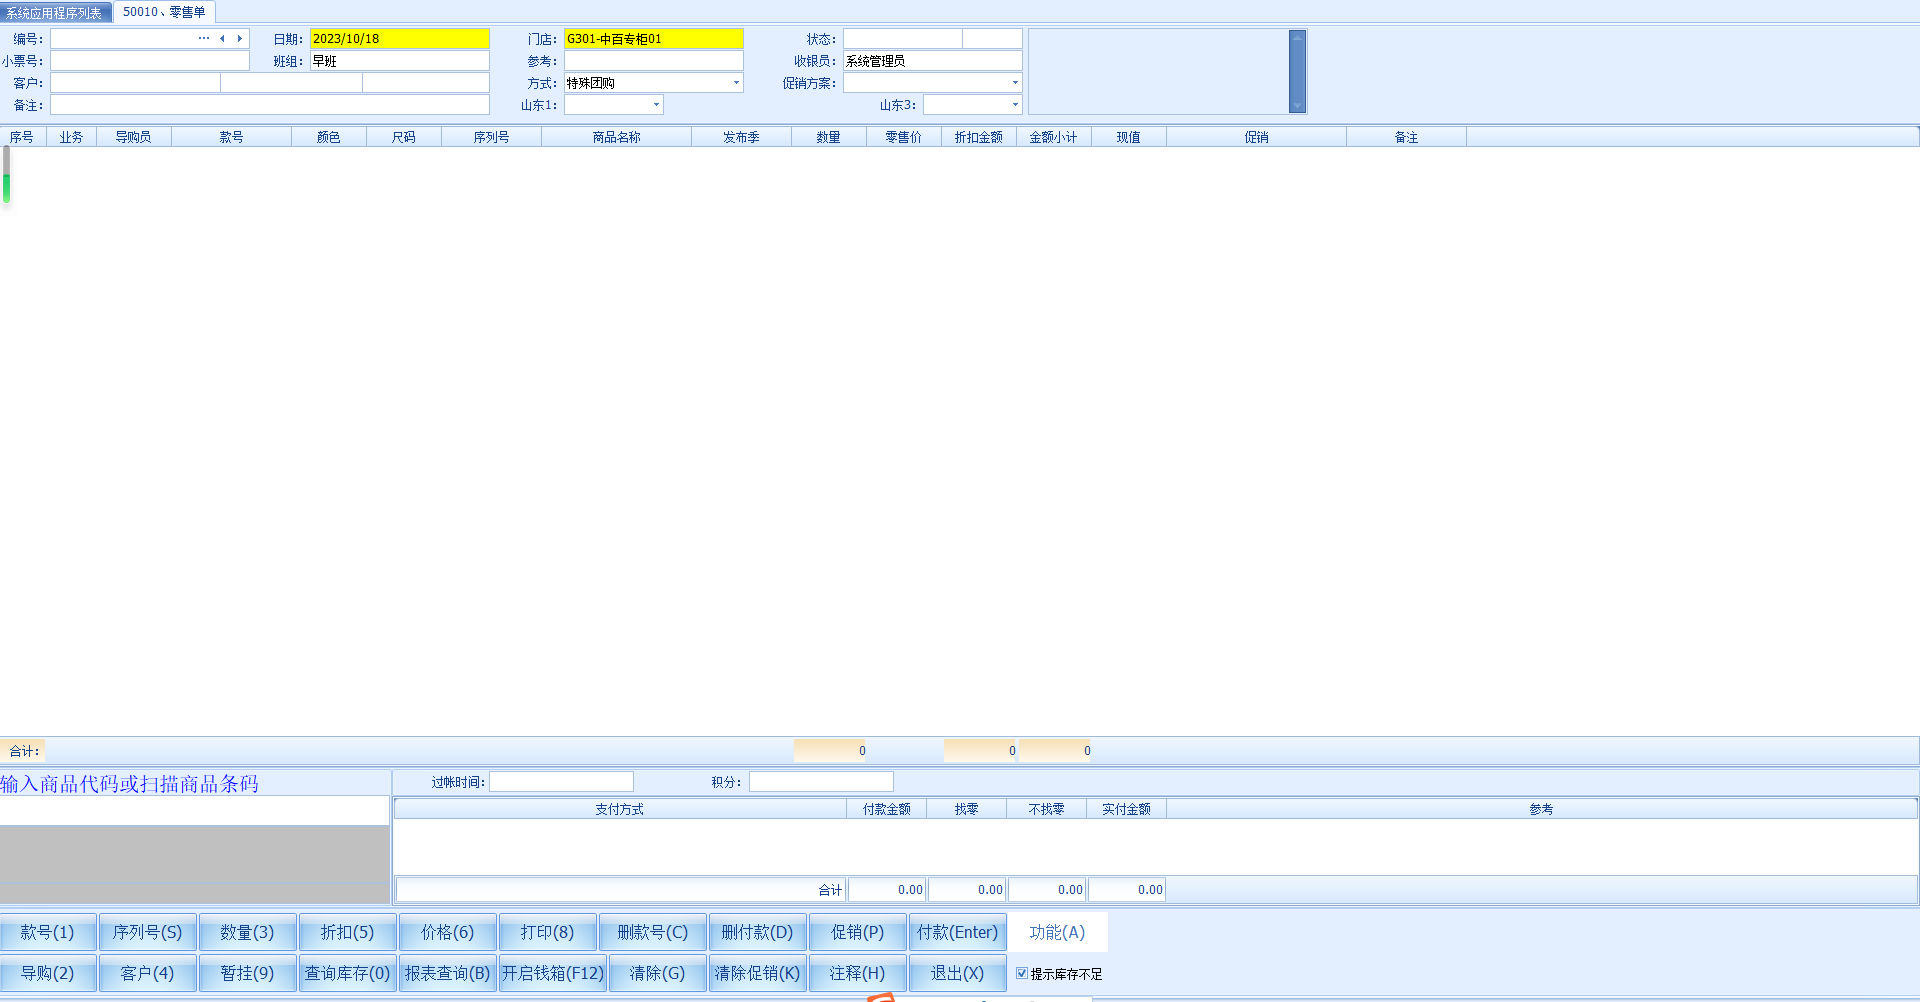
Task: Click the 收银员 field showing 系统管理员
Action: 933,61
